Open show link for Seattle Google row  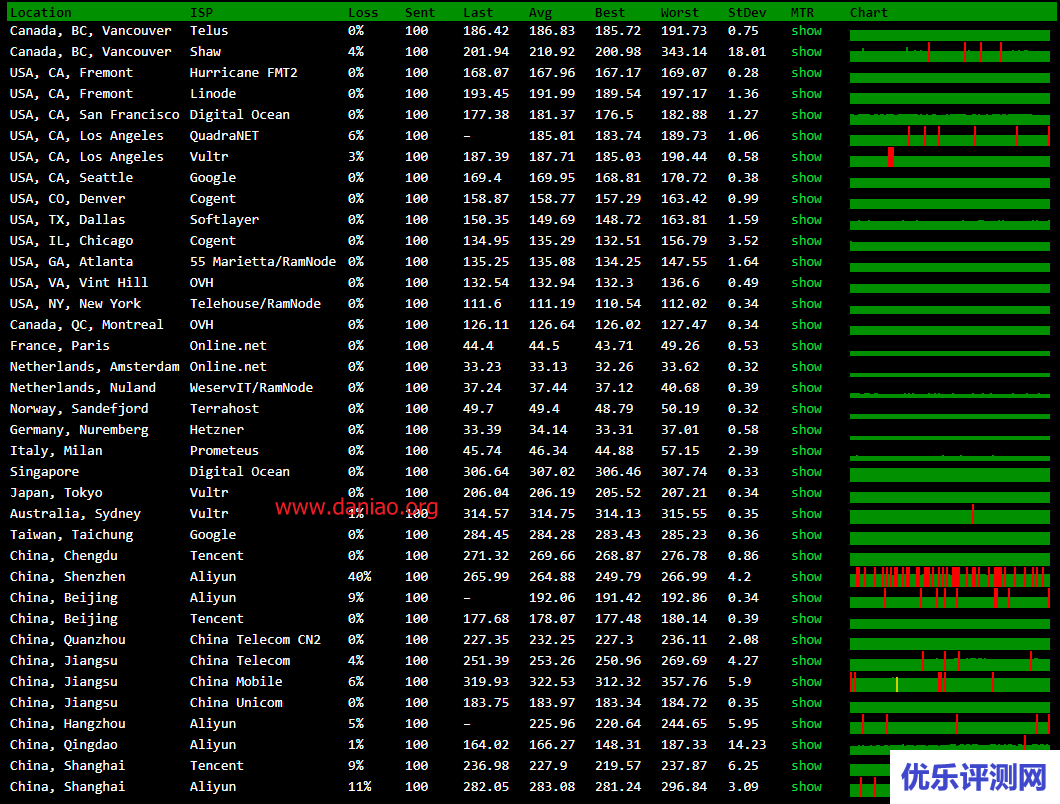(806, 177)
